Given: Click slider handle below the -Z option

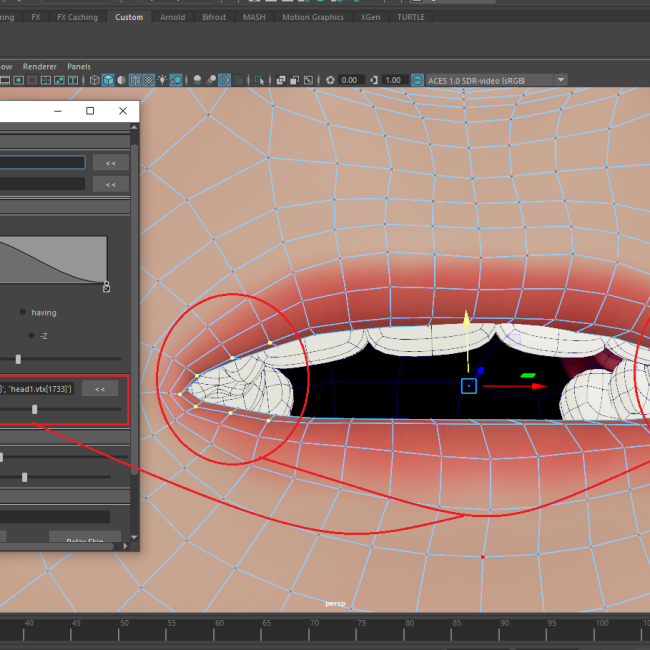Looking at the screenshot, I should (18, 359).
